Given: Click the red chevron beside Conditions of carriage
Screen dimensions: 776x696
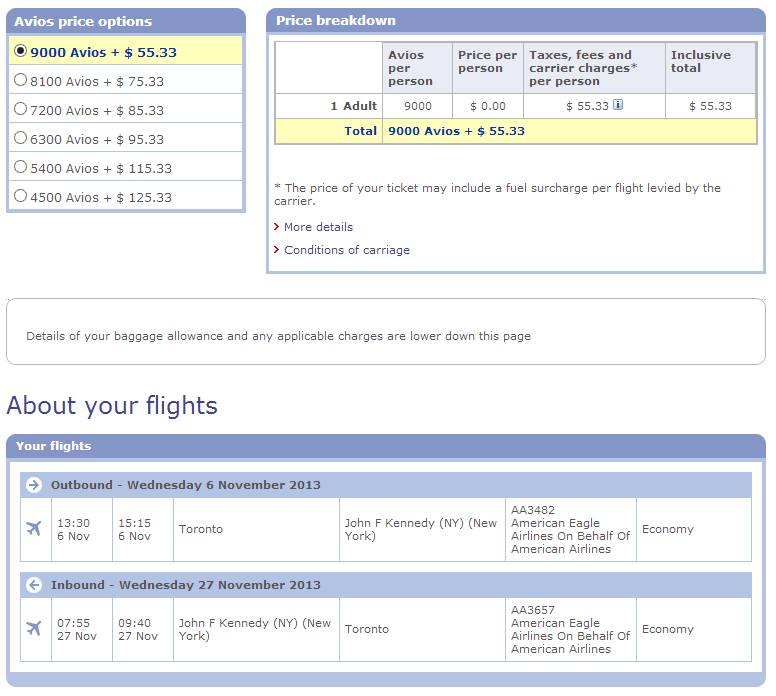Looking at the screenshot, I should [x=277, y=249].
